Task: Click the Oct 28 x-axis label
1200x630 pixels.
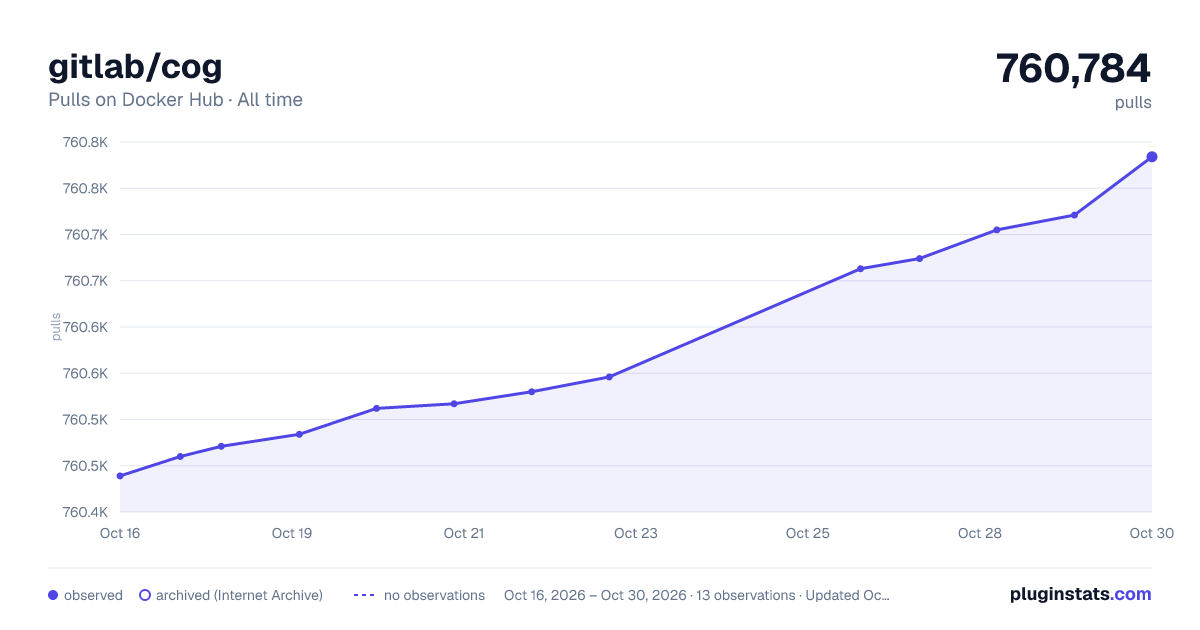Action: 980,533
